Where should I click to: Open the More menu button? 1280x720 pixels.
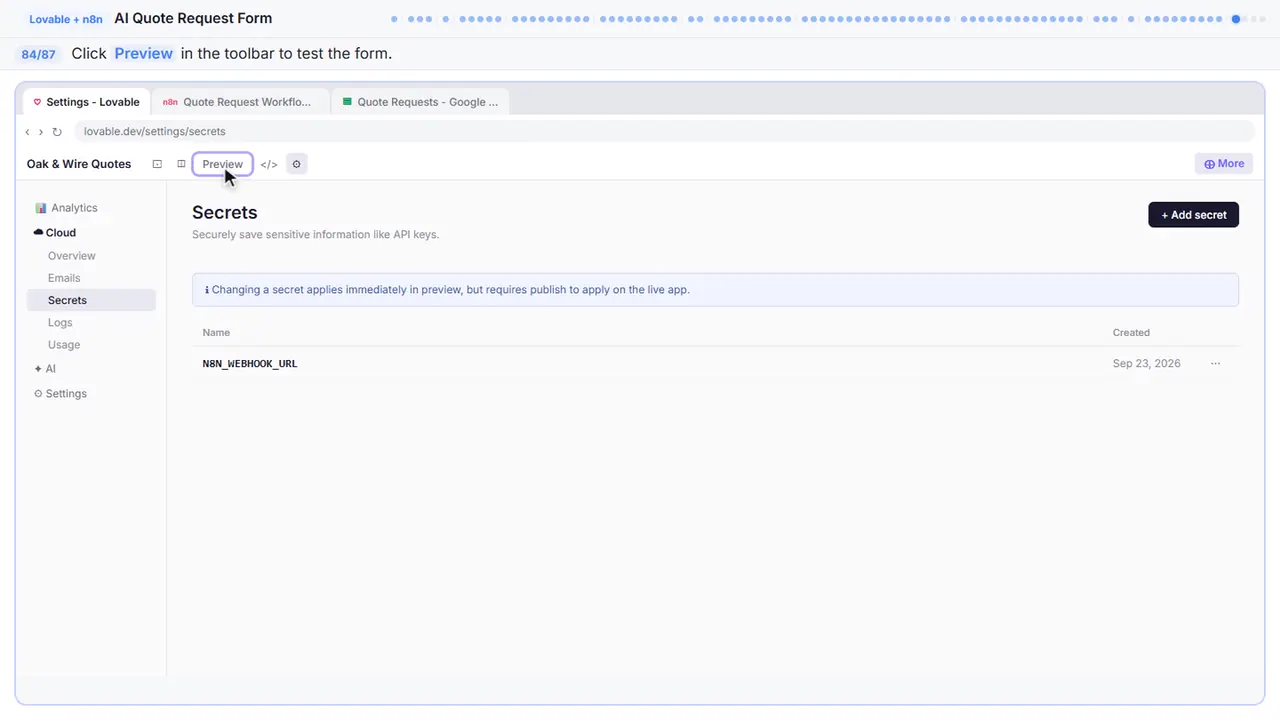coord(1224,164)
